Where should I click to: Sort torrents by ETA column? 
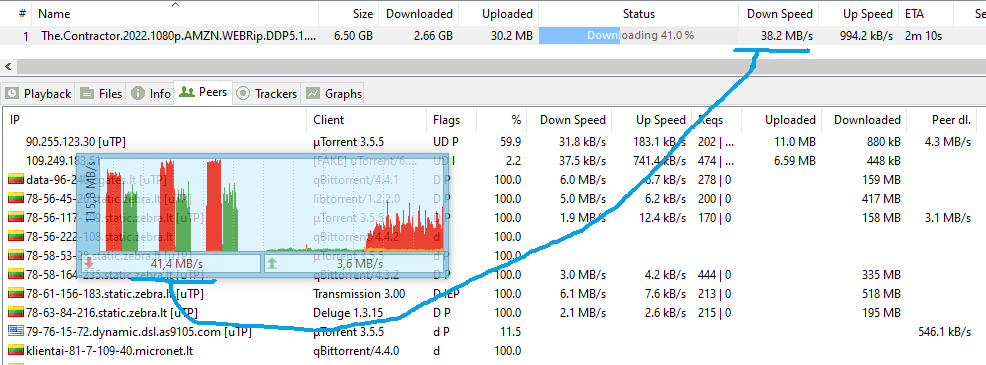pyautogui.click(x=925, y=13)
